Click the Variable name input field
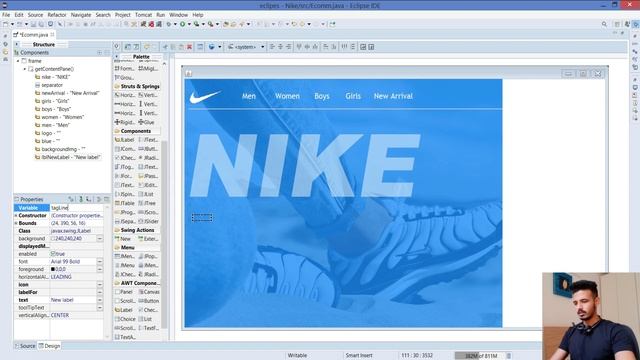The image size is (640, 360). [77, 208]
